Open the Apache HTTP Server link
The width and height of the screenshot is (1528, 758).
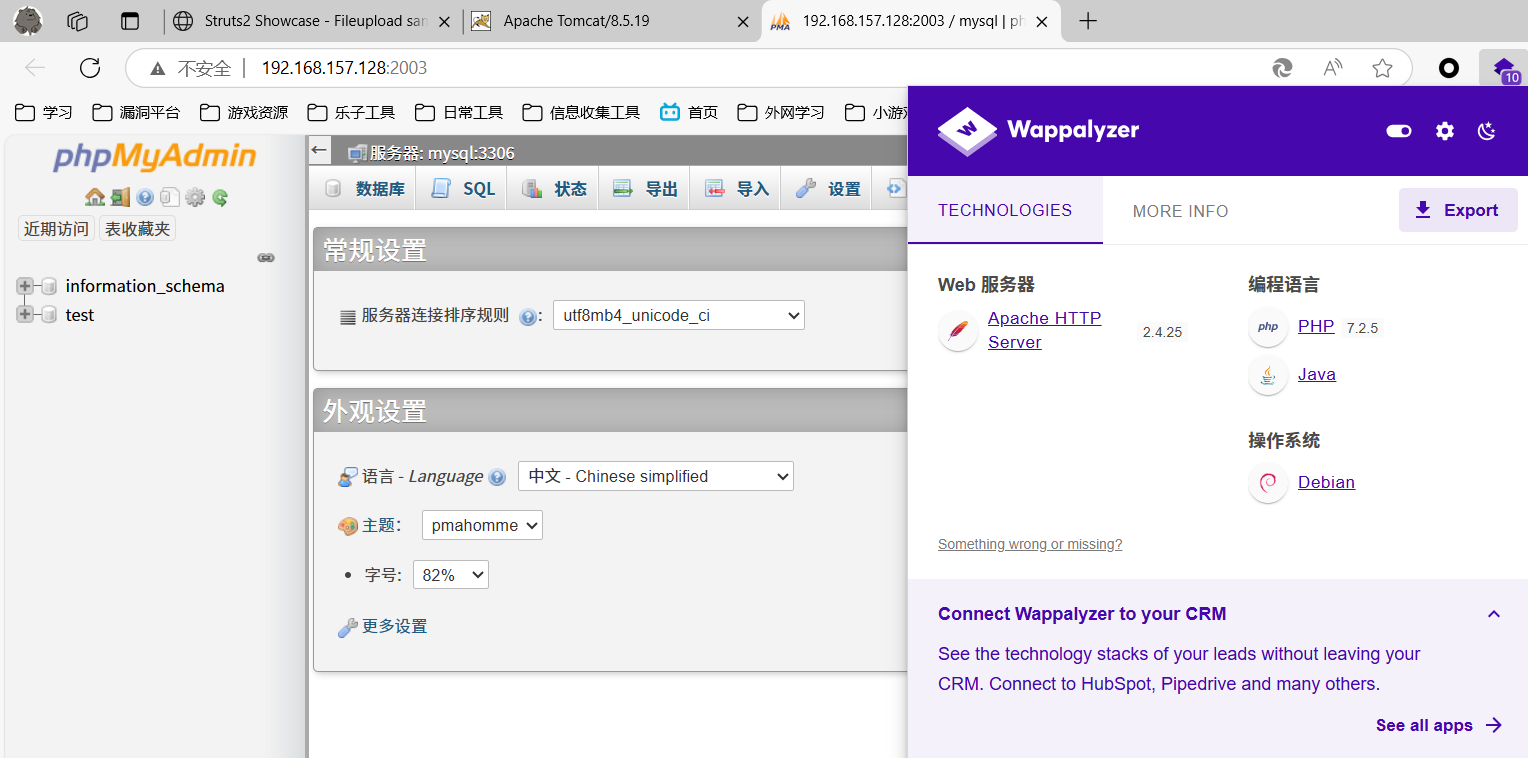click(x=1044, y=330)
